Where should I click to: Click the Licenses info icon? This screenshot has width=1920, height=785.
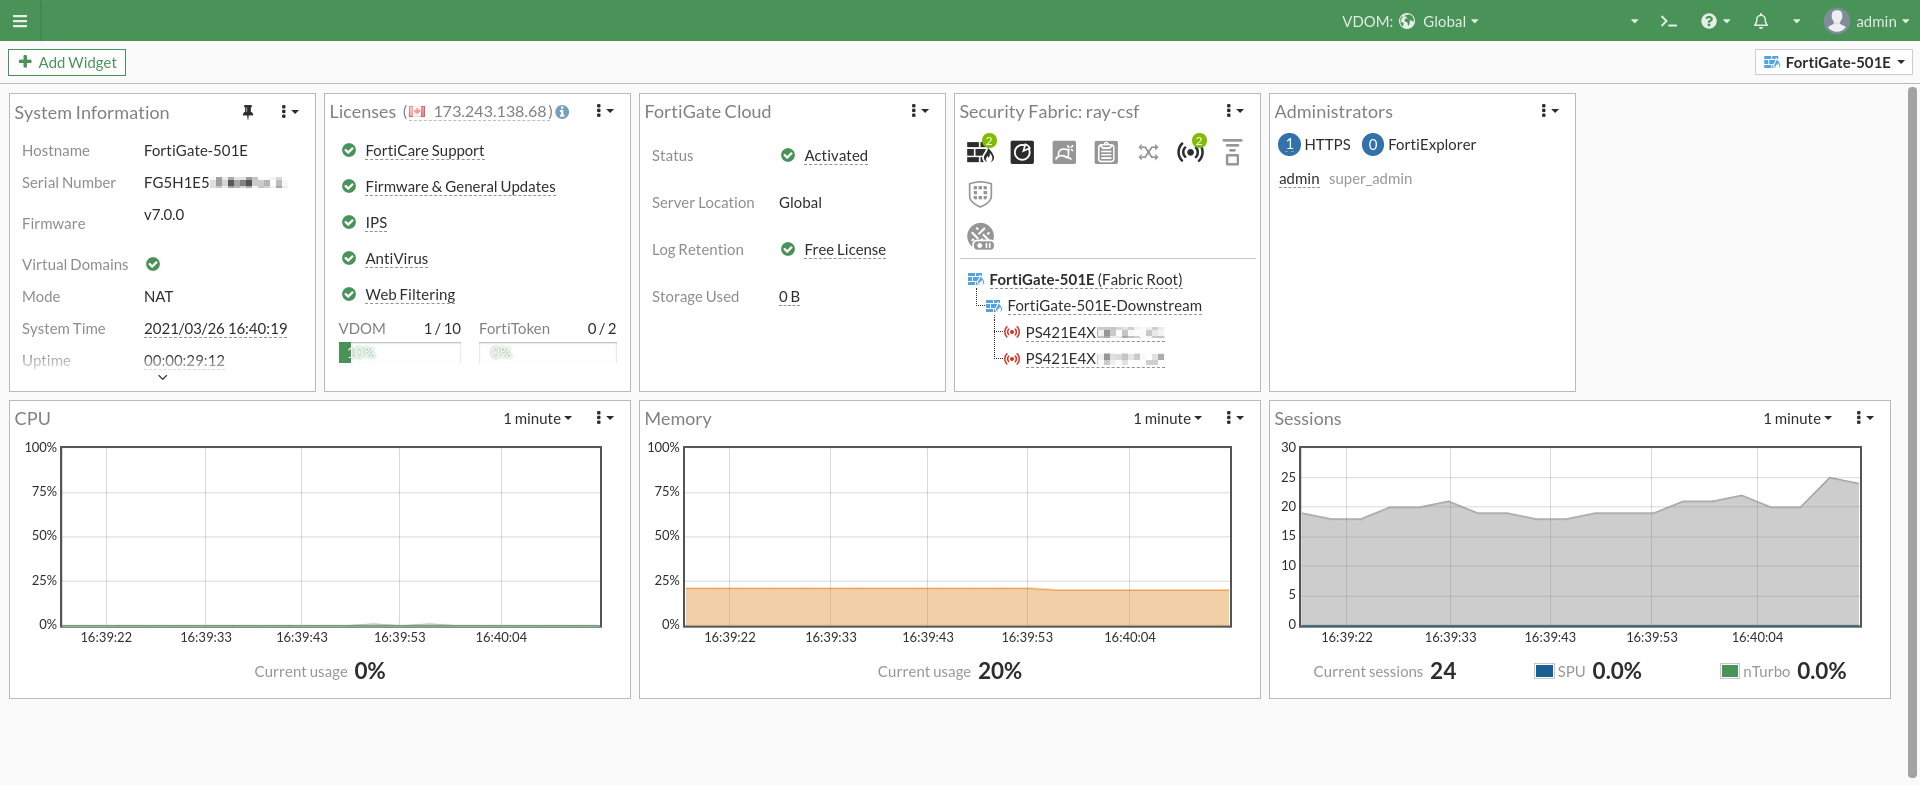pos(562,112)
